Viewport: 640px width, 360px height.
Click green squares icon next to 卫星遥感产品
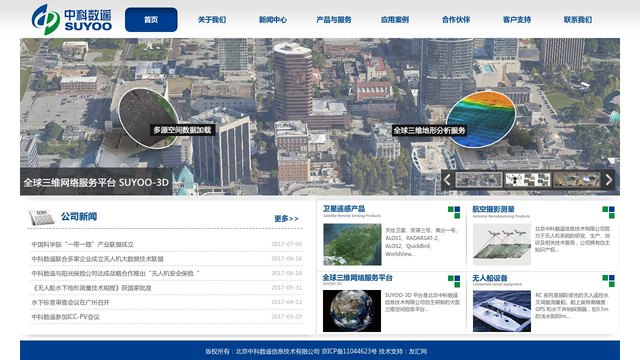click(x=454, y=212)
